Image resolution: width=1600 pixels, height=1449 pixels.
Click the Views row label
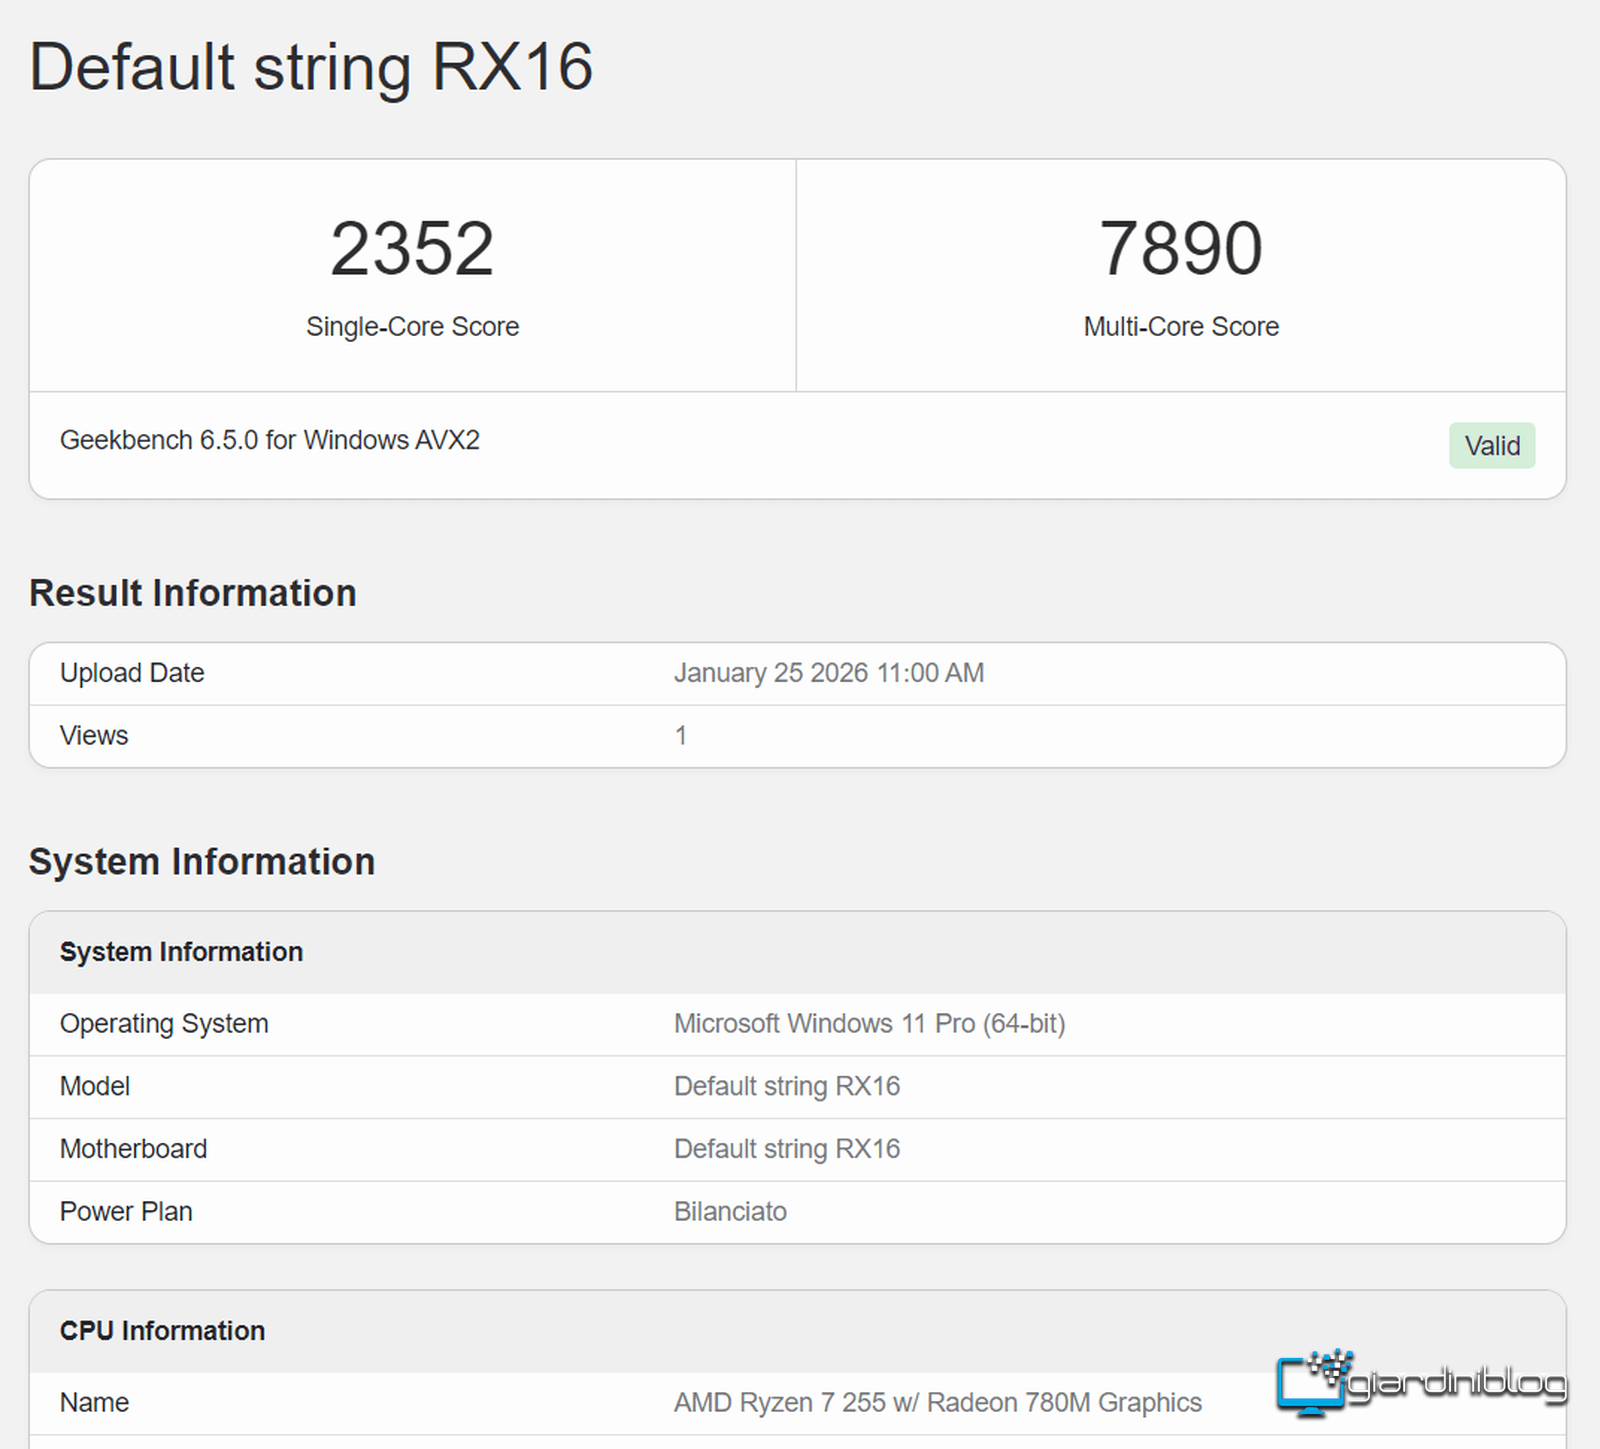point(94,736)
